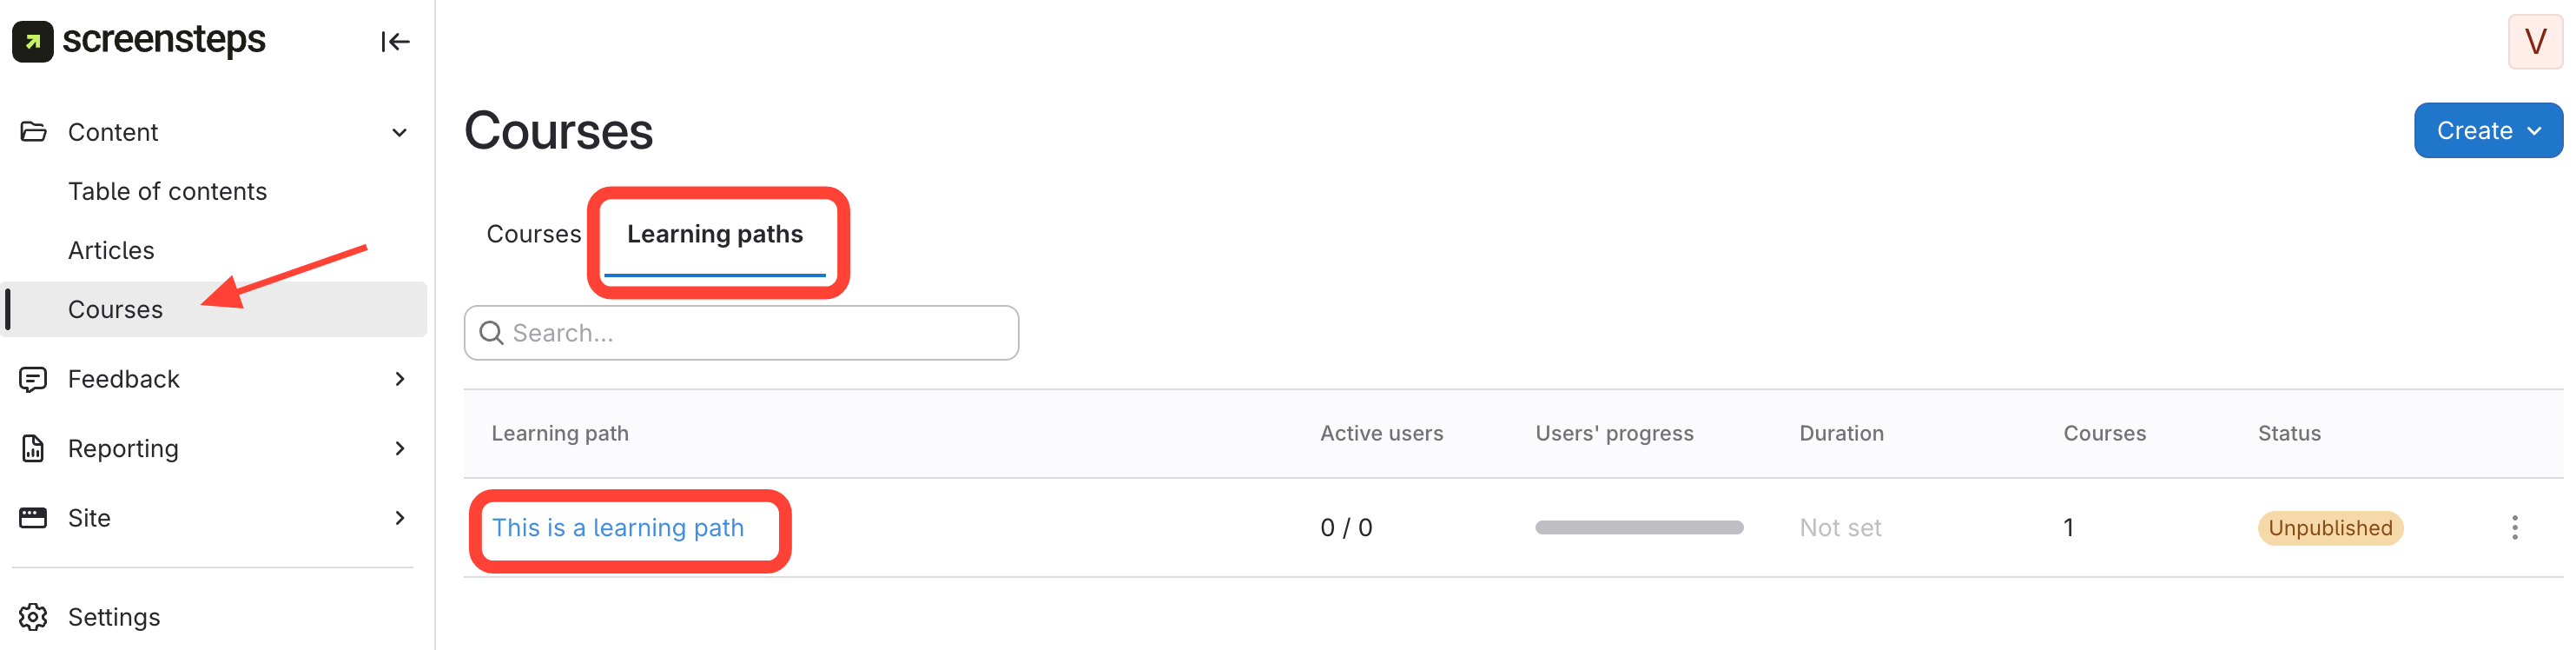This screenshot has width=2576, height=650.
Task: Open Settings via the gear icon
Action: [33, 617]
